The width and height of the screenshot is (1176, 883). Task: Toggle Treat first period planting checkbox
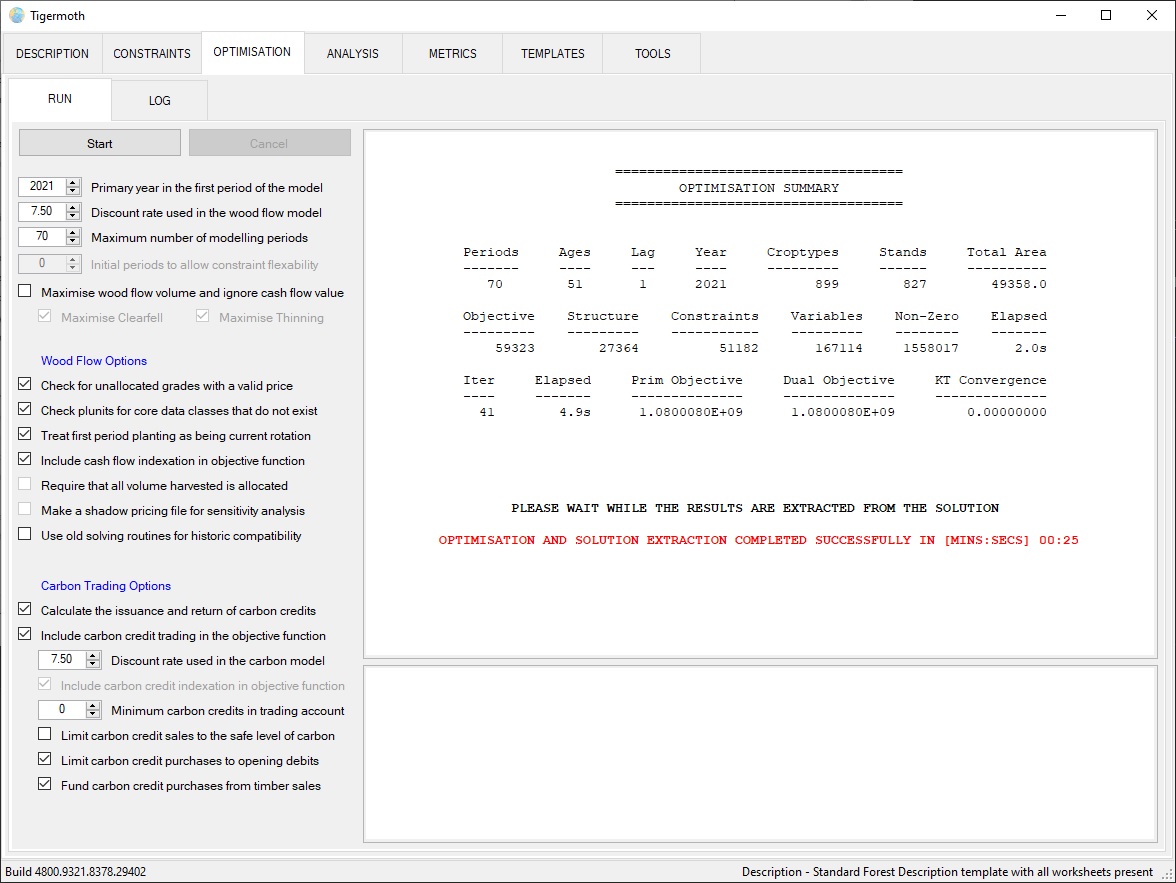click(x=25, y=434)
